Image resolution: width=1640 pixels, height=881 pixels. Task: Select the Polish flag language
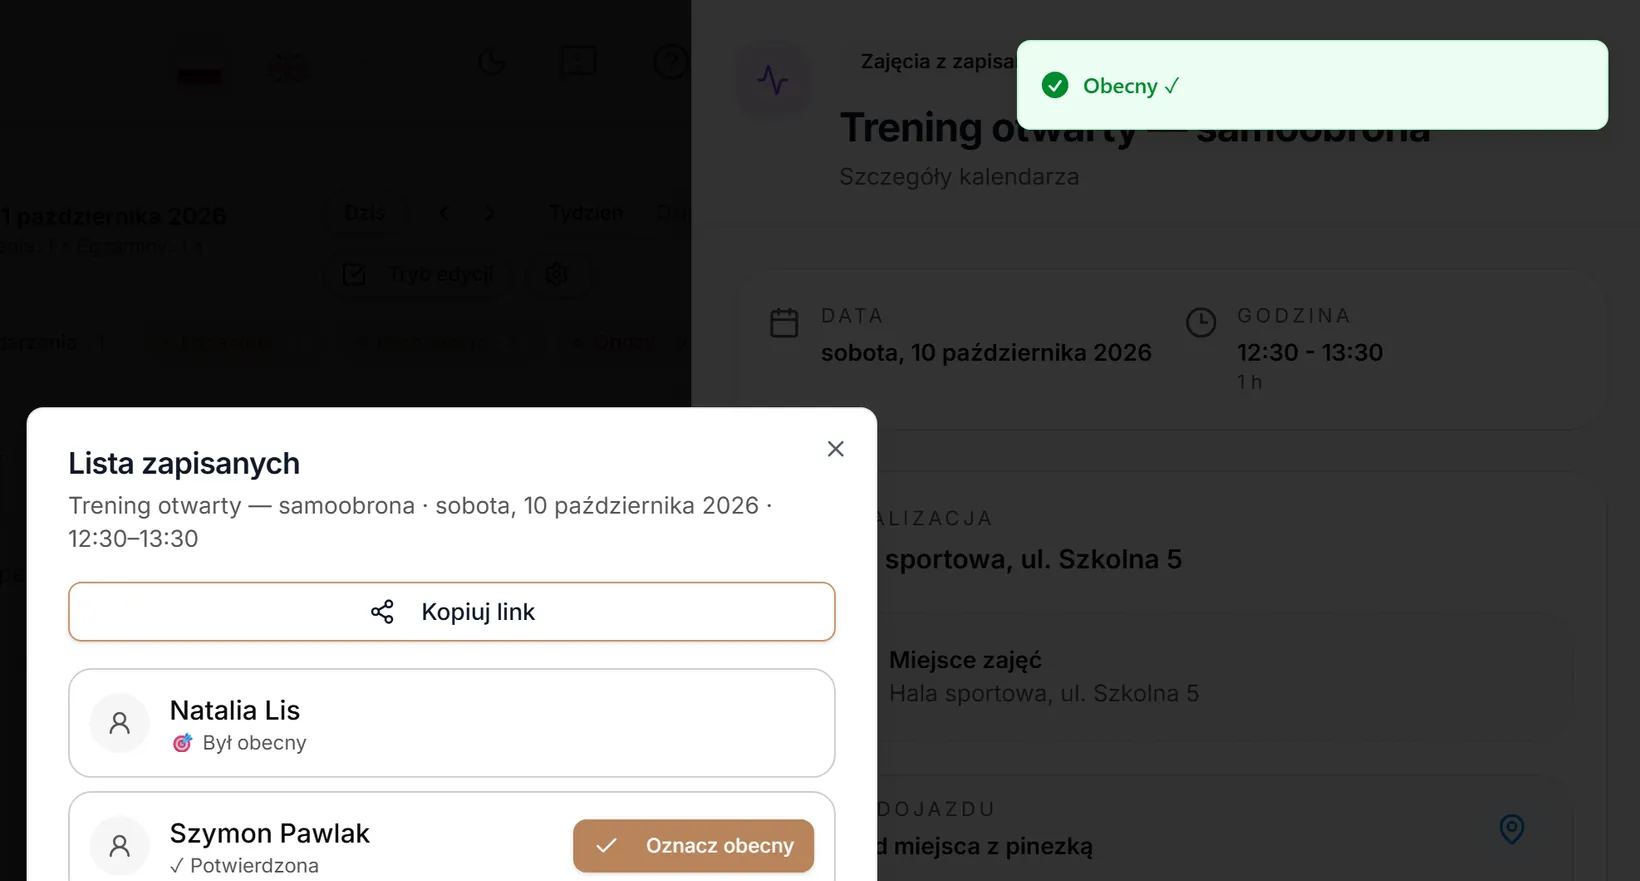[200, 68]
